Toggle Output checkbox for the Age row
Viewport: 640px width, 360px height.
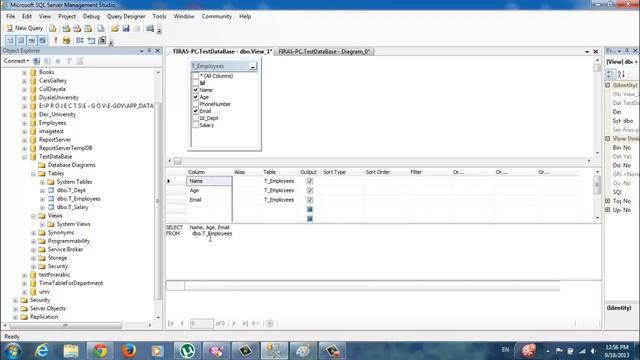[310, 190]
